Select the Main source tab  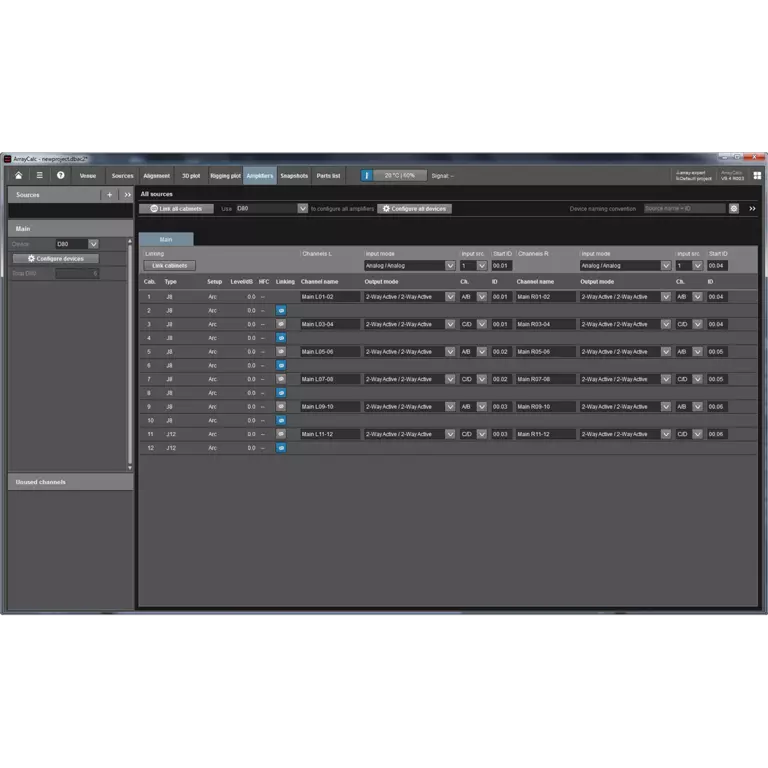(x=166, y=240)
